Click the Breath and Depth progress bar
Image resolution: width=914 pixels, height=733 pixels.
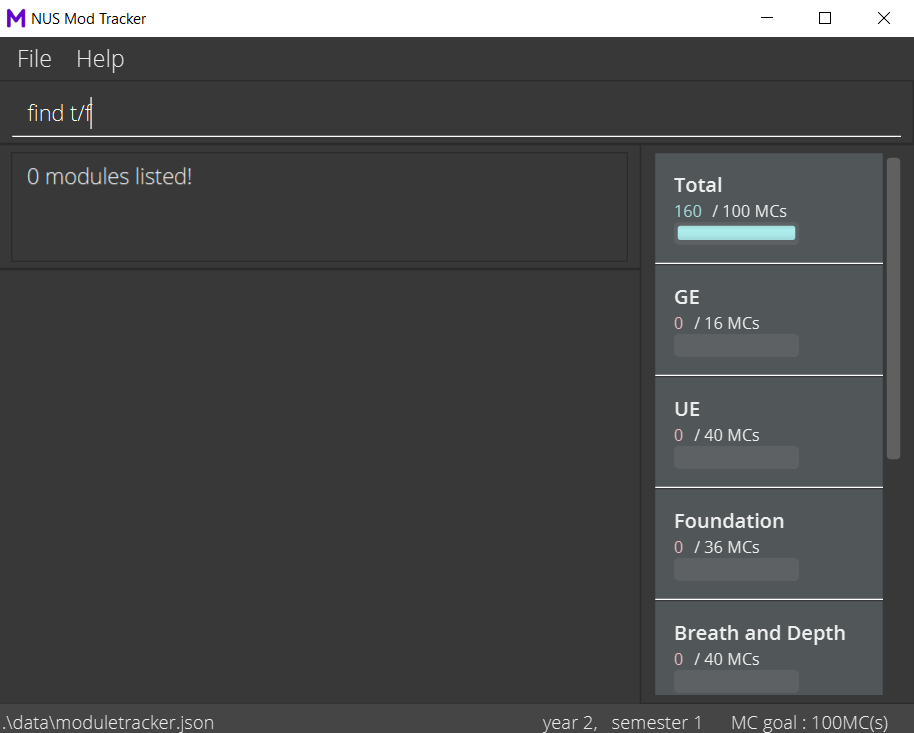tap(736, 681)
